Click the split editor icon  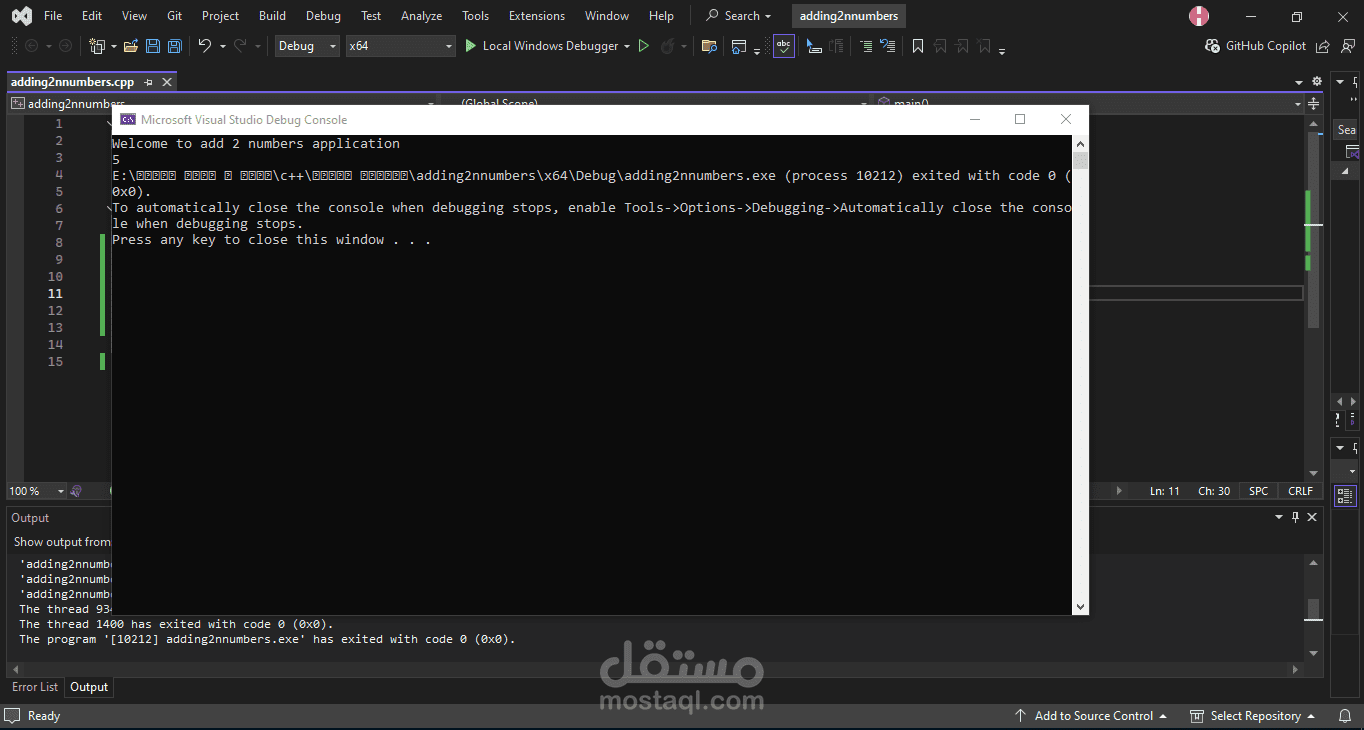[x=1312, y=104]
